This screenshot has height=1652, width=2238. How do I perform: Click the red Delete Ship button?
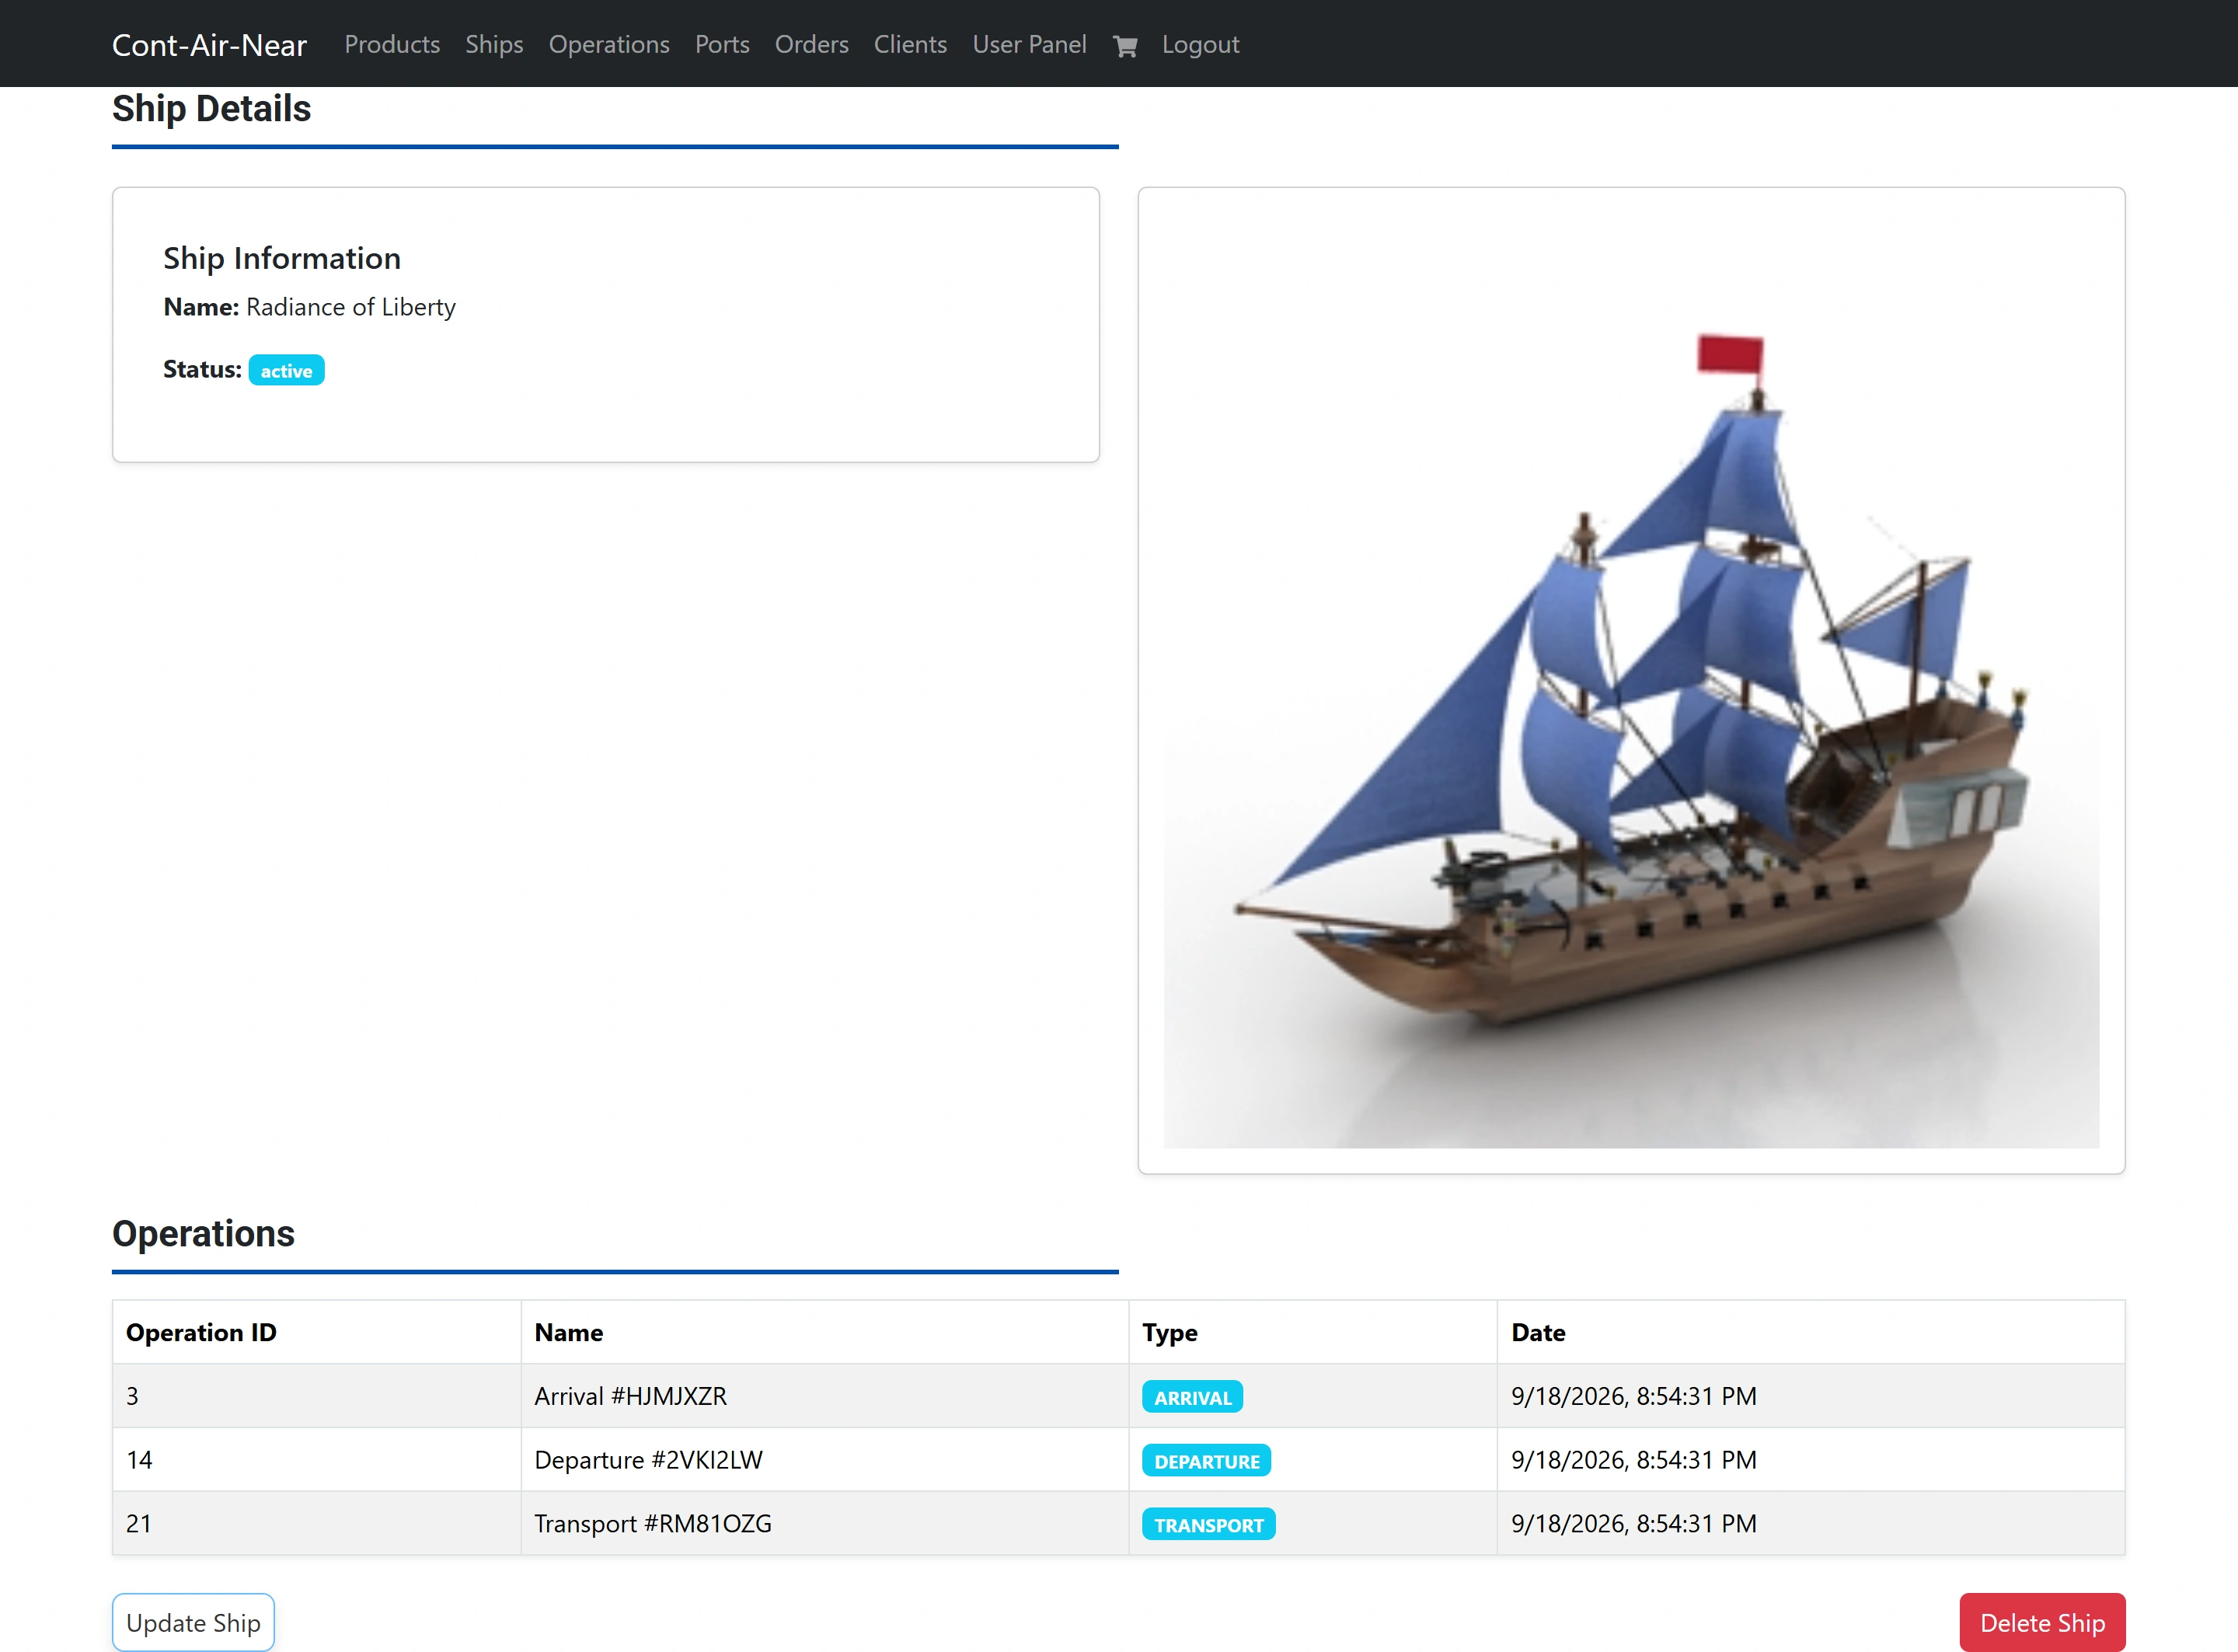pos(2042,1622)
